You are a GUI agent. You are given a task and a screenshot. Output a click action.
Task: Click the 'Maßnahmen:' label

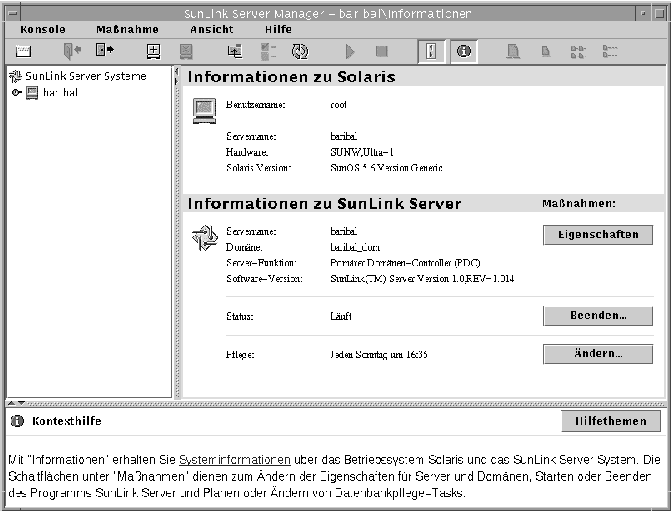[x=579, y=204]
